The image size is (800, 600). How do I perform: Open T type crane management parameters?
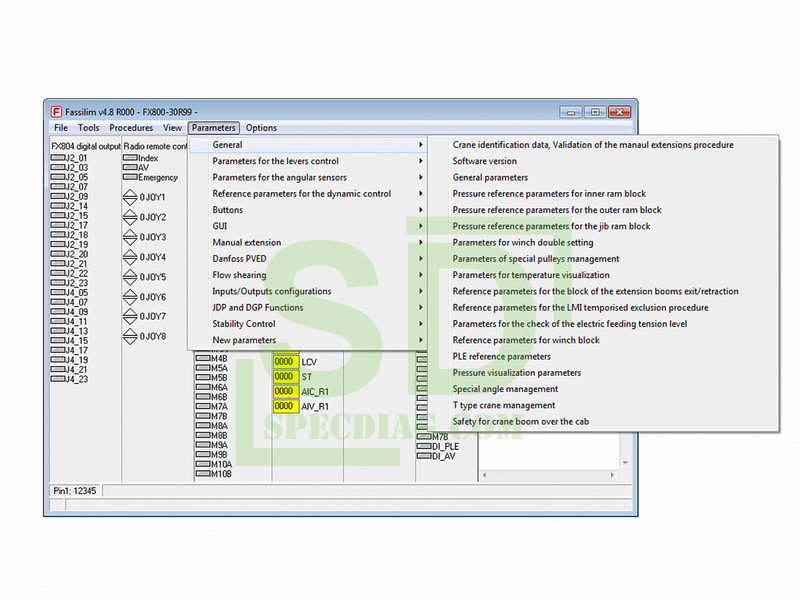click(x=504, y=405)
